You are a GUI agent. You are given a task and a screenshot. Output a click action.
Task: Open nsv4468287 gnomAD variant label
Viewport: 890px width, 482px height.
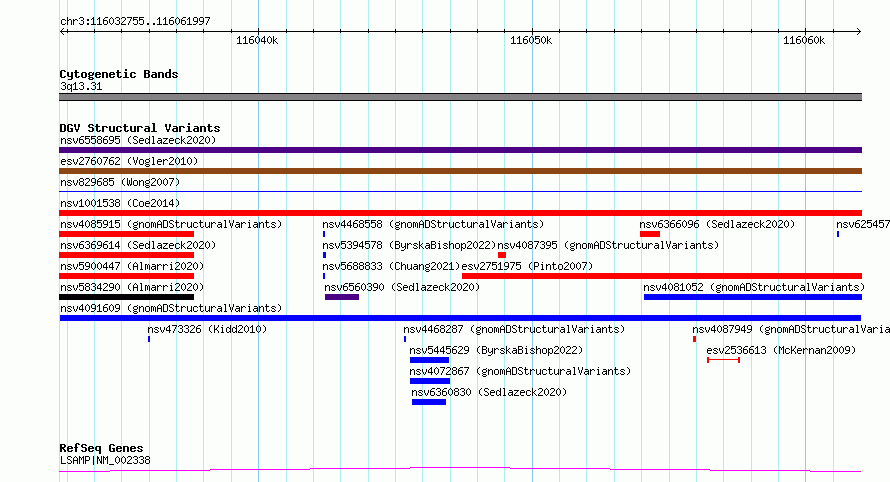514,329
